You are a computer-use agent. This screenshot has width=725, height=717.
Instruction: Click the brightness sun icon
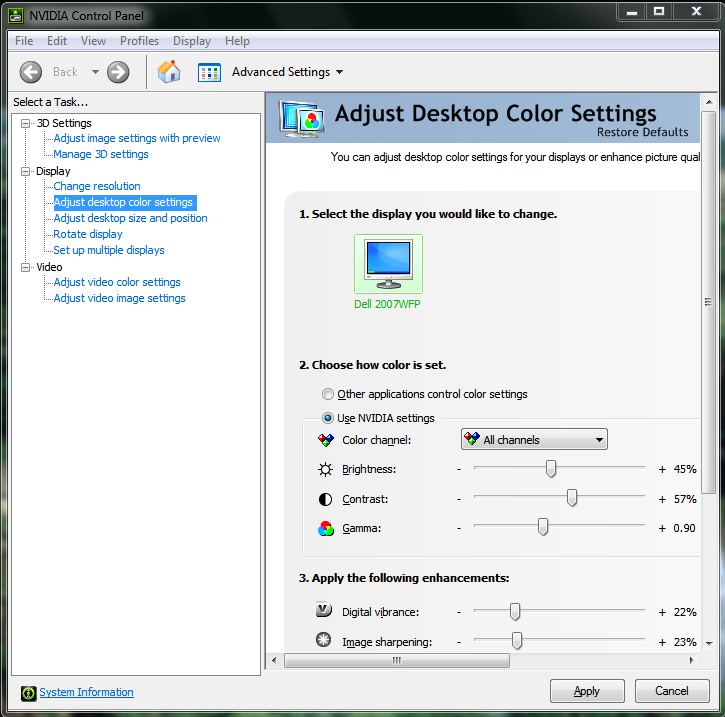[x=326, y=470]
